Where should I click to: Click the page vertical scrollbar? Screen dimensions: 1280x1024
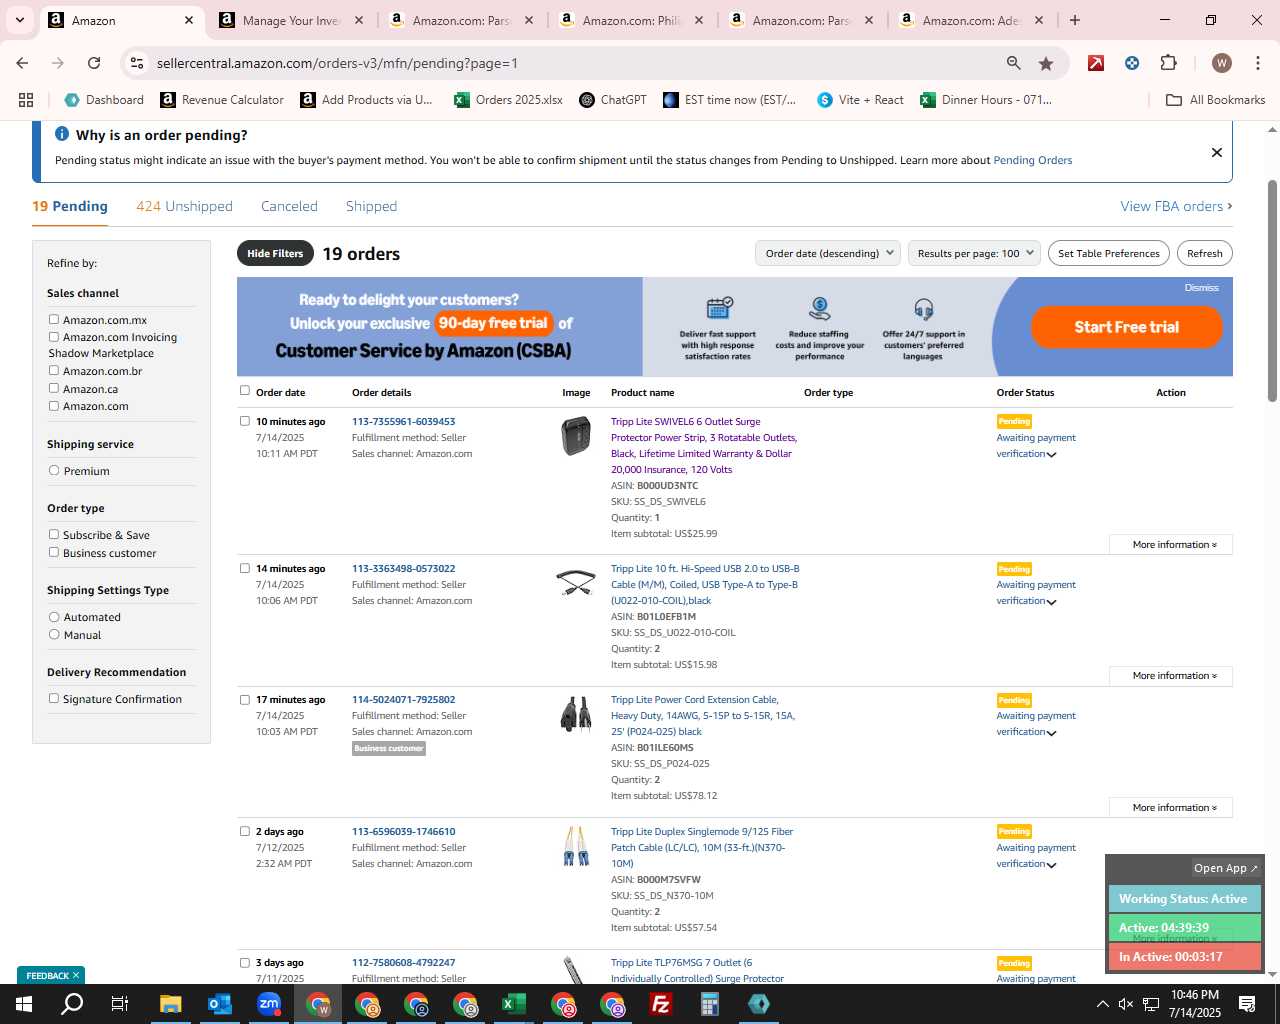(1272, 290)
